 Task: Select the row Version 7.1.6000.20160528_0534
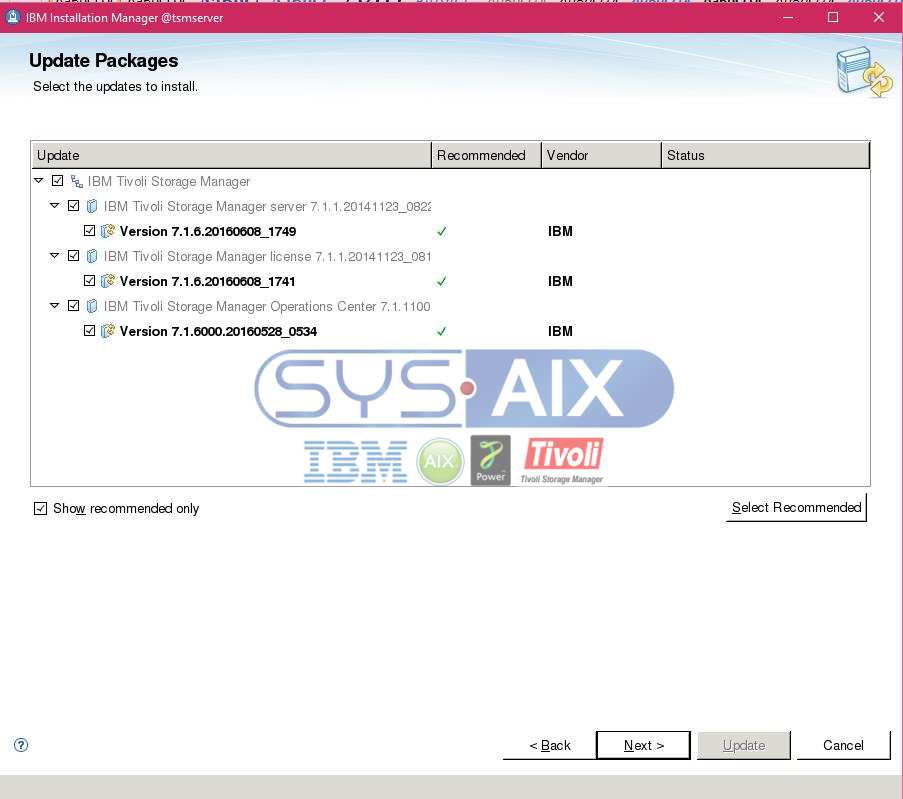click(x=450, y=331)
